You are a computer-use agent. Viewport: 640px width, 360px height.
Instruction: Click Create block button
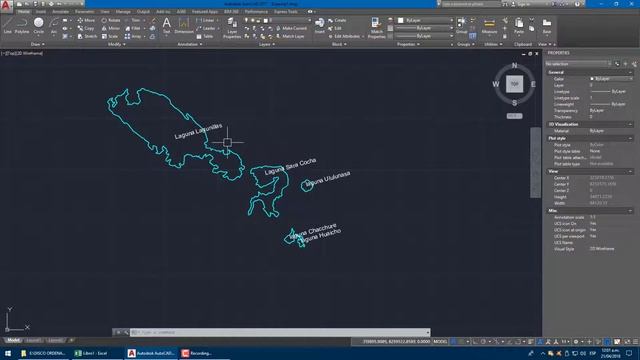click(x=337, y=20)
